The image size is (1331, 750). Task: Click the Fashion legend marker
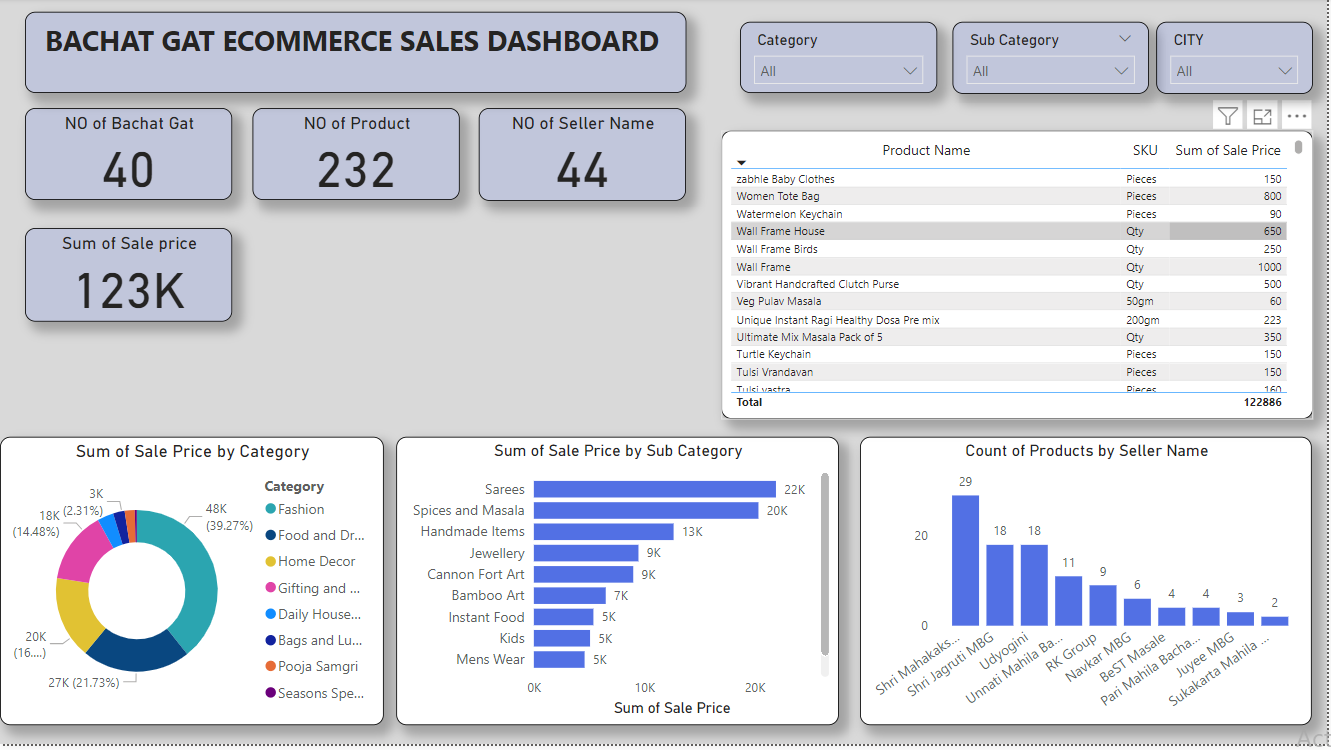point(270,510)
